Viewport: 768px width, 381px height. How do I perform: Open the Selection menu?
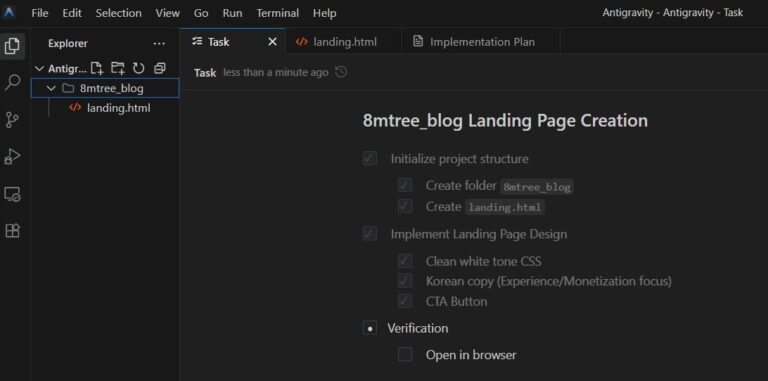[x=120, y=13]
